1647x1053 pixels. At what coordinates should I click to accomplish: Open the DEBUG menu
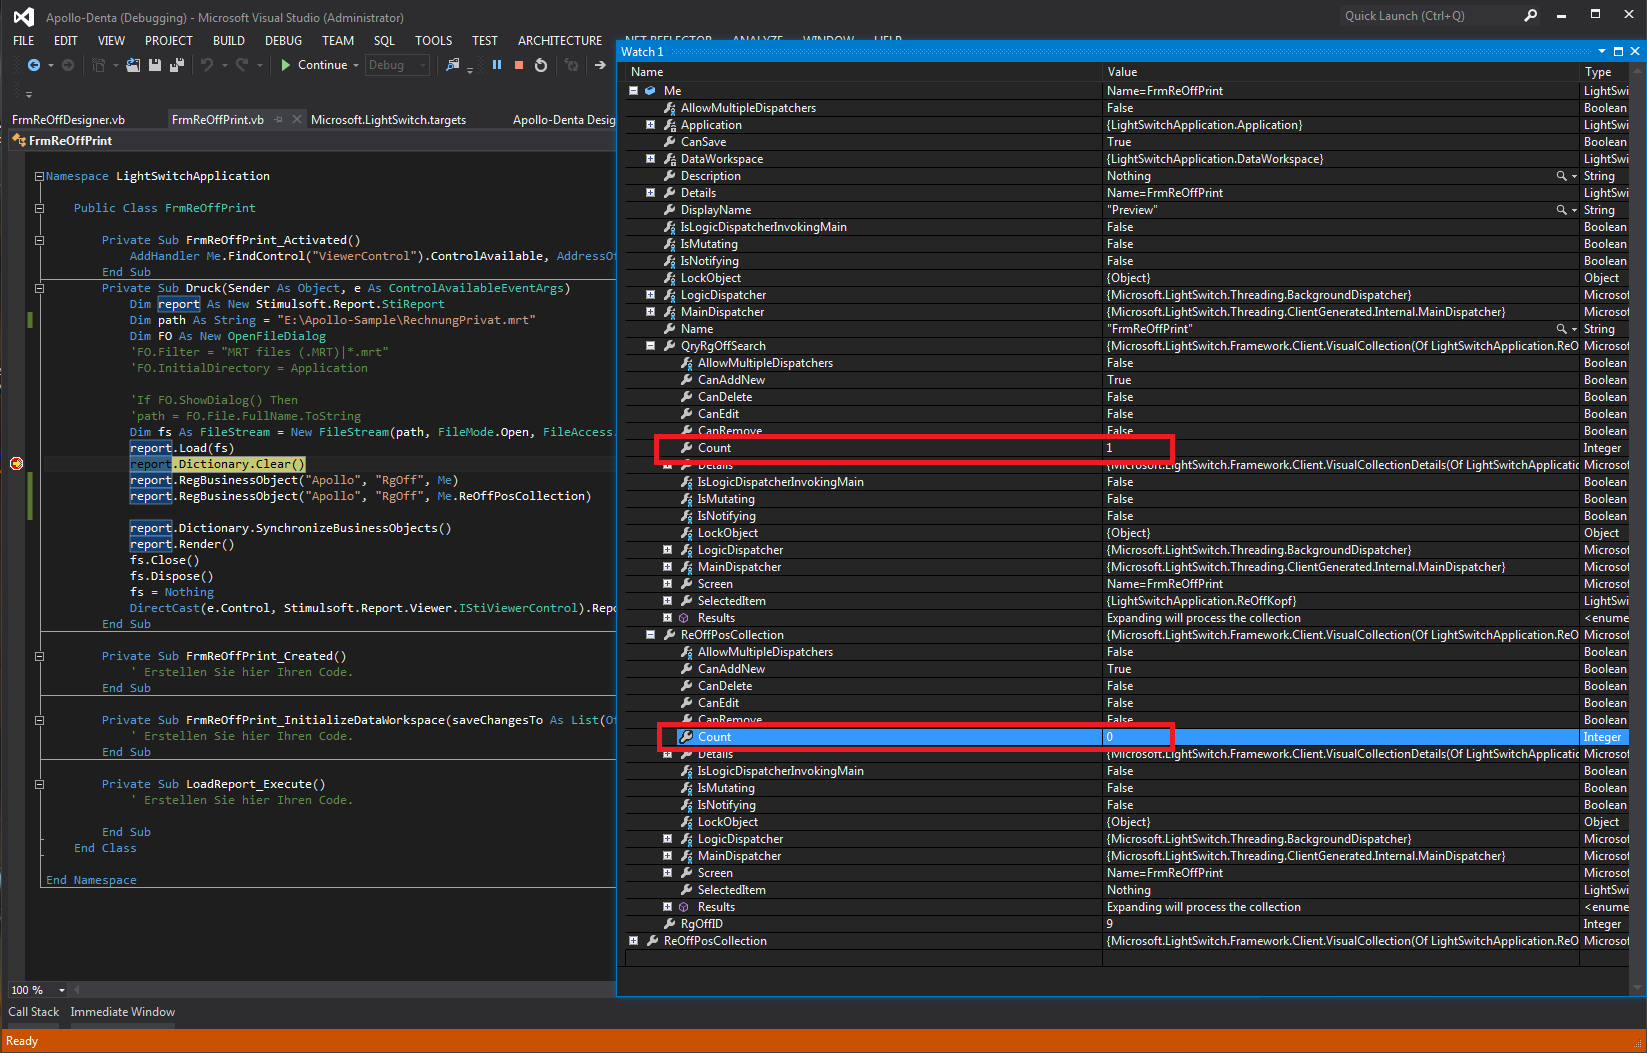tap(283, 41)
